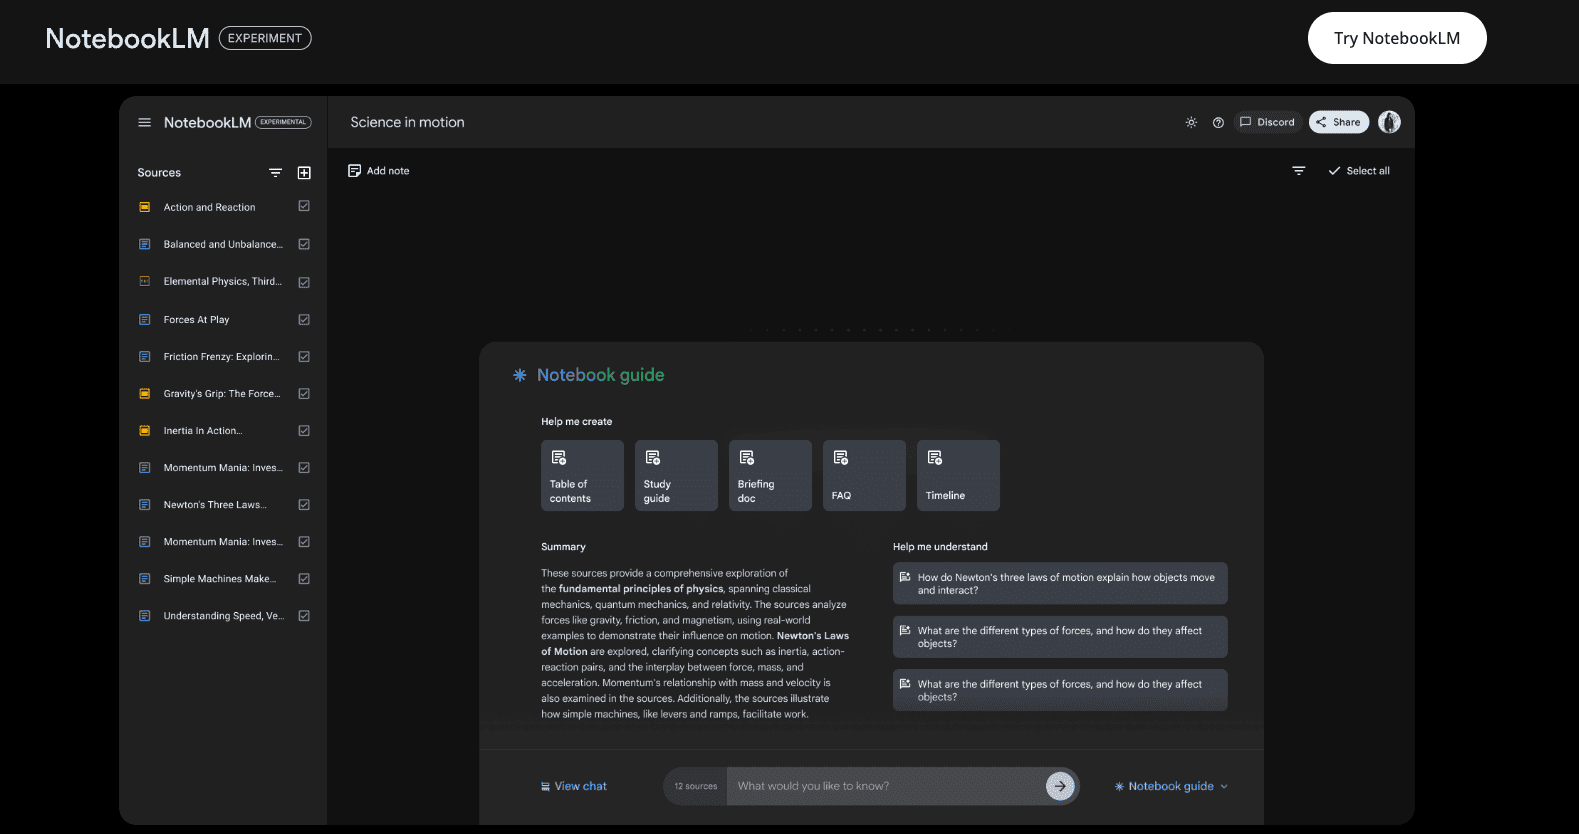Click the Newton's Three Laws document icon
1579x834 pixels.
coord(144,504)
